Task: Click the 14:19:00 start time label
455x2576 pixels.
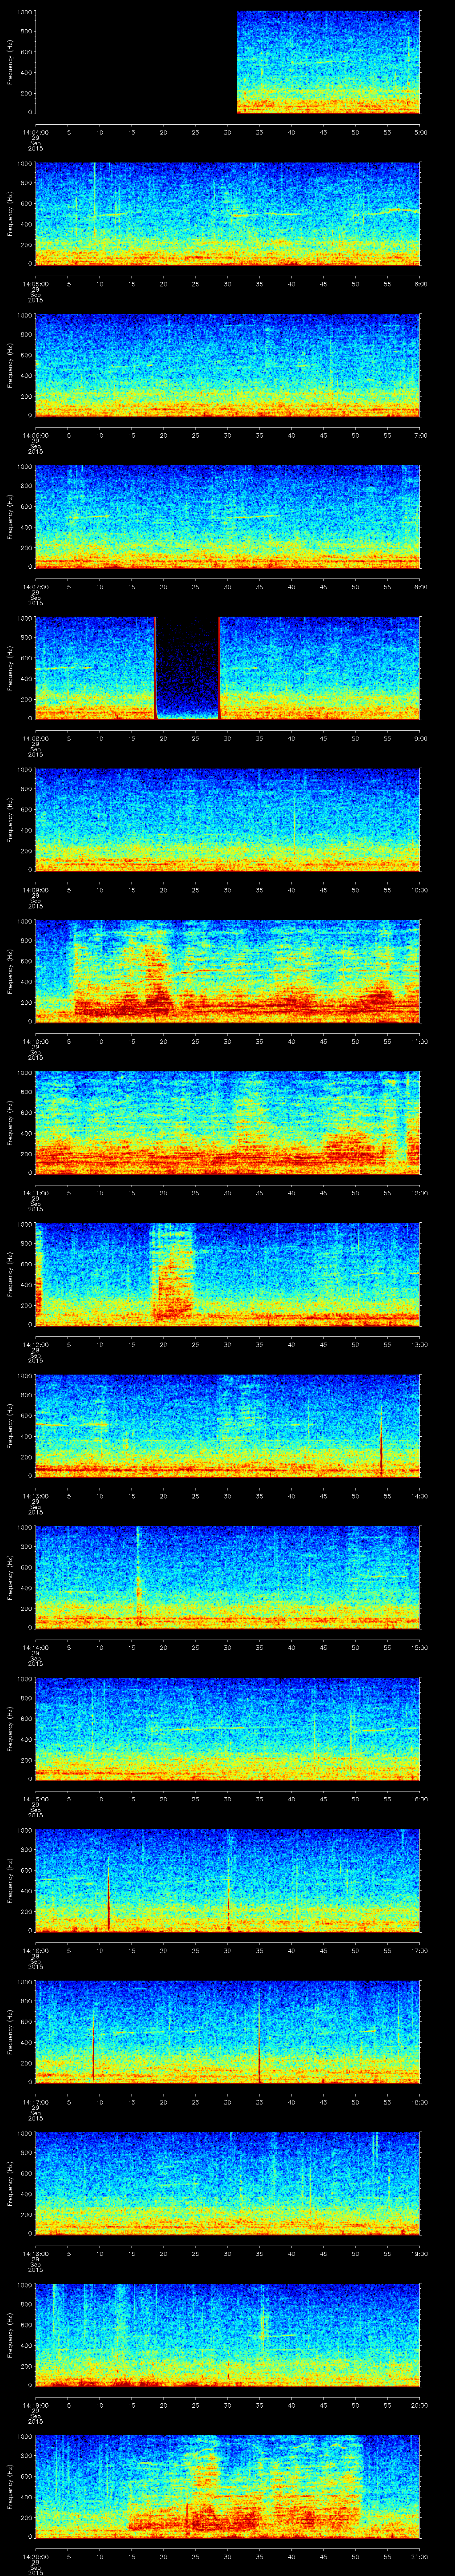Action: [x=35, y=2405]
